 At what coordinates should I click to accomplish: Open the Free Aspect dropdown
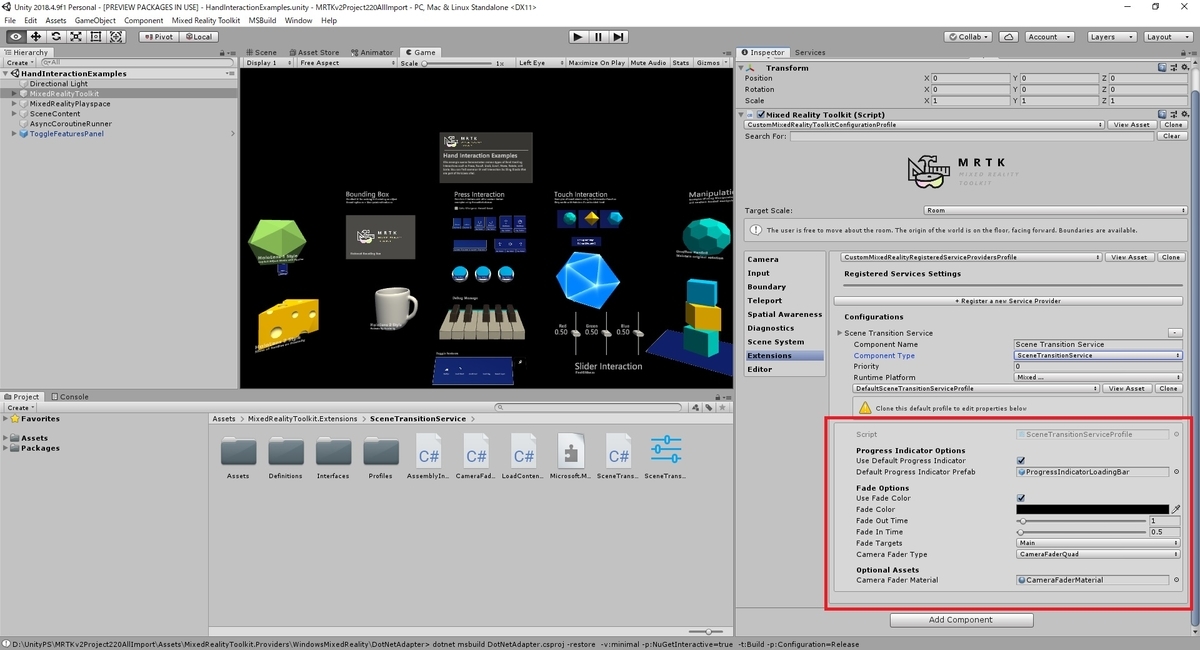pyautogui.click(x=346, y=63)
